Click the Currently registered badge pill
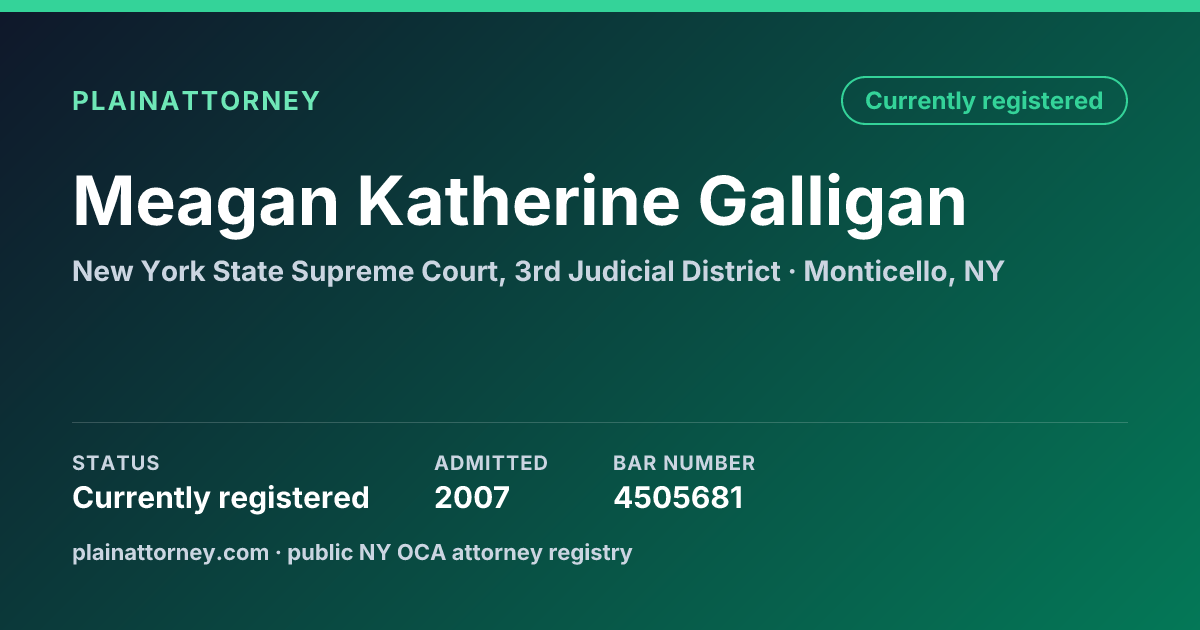Viewport: 1200px width, 630px height. [x=984, y=101]
